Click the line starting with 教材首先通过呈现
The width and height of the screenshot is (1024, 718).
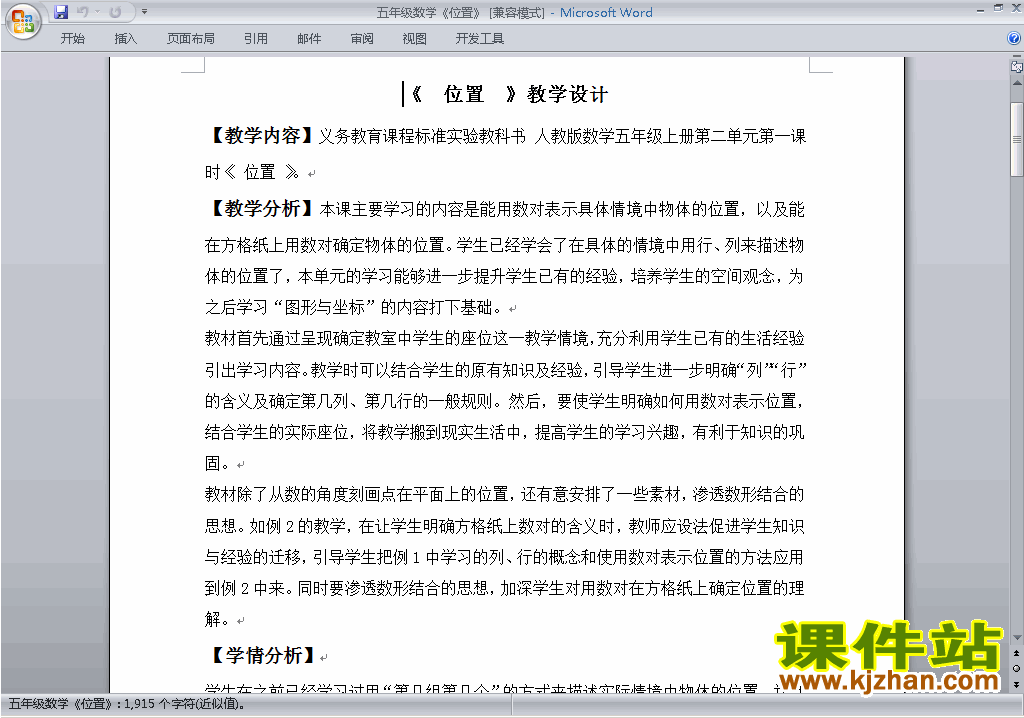505,338
